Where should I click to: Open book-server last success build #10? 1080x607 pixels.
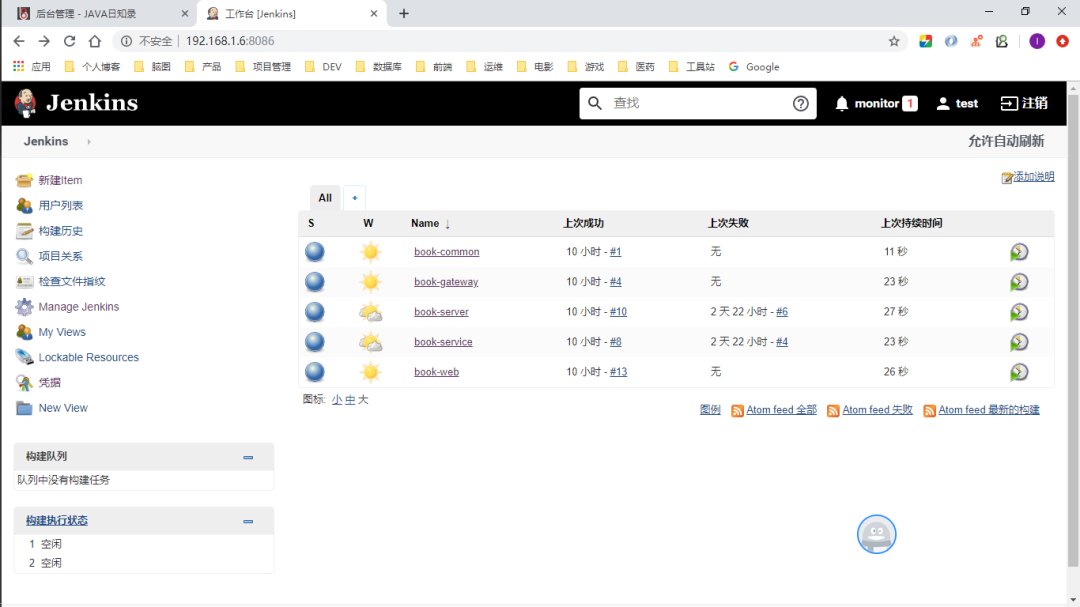[x=619, y=312]
